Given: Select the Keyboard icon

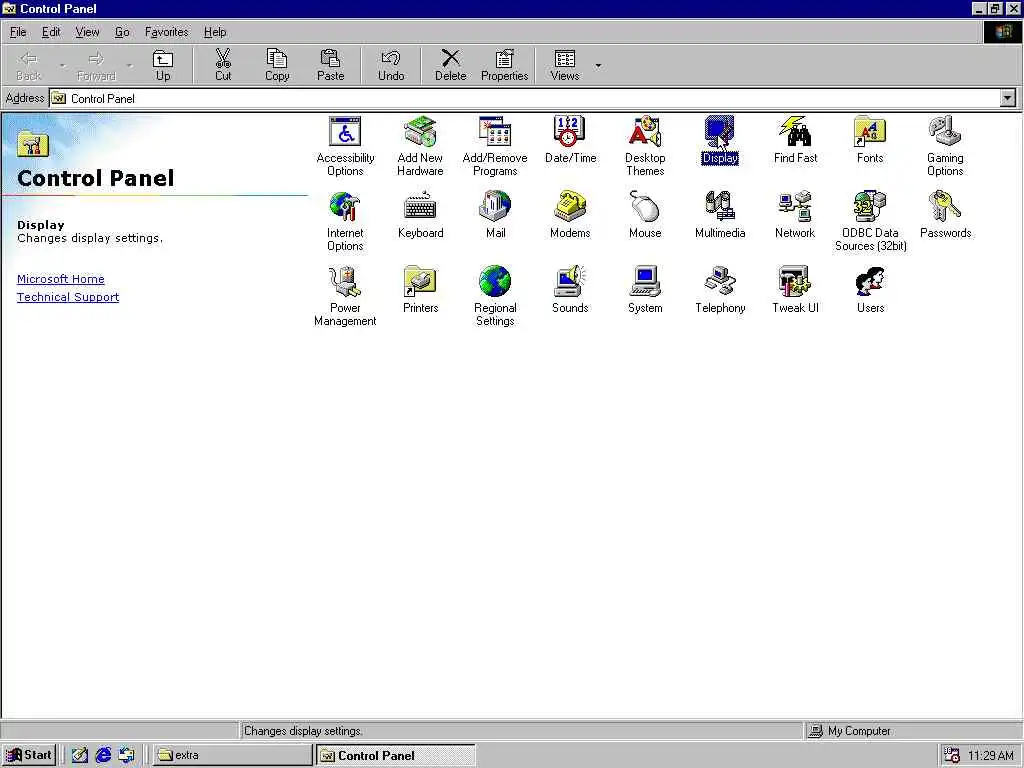Looking at the screenshot, I should point(420,215).
